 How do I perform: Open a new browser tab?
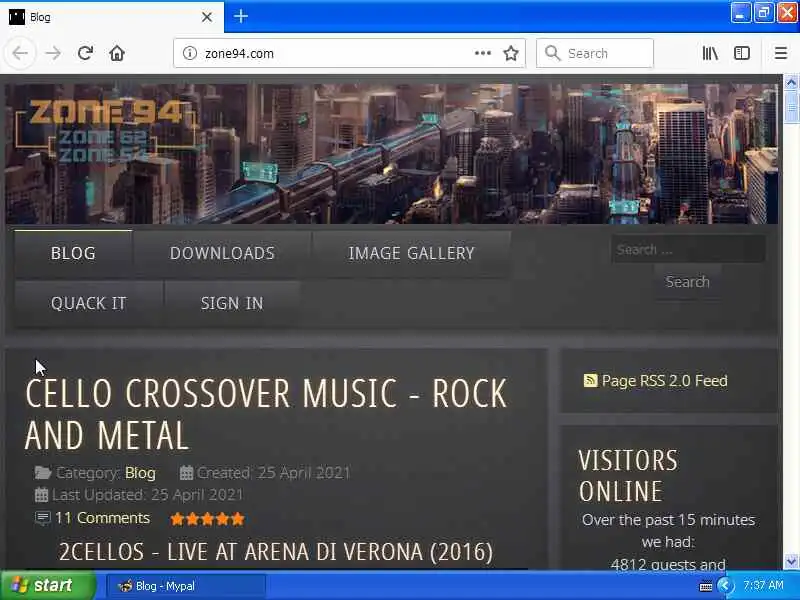(241, 17)
